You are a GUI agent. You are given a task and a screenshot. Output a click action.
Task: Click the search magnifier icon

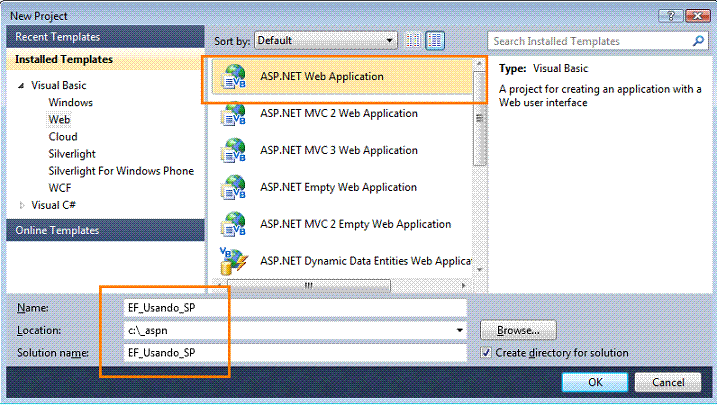[x=698, y=41]
